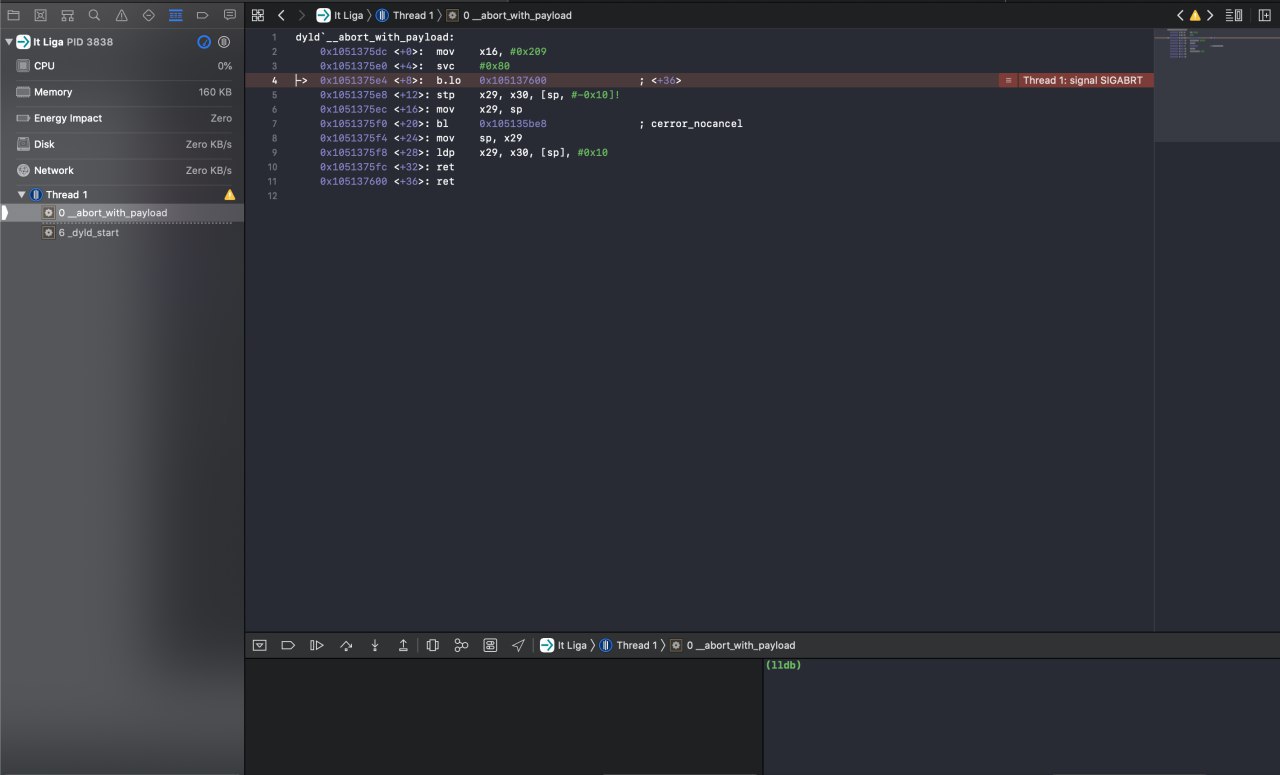Screen dimensions: 1280x775
Task: Open Debug View Hierarchy icon
Action: click(x=432, y=645)
